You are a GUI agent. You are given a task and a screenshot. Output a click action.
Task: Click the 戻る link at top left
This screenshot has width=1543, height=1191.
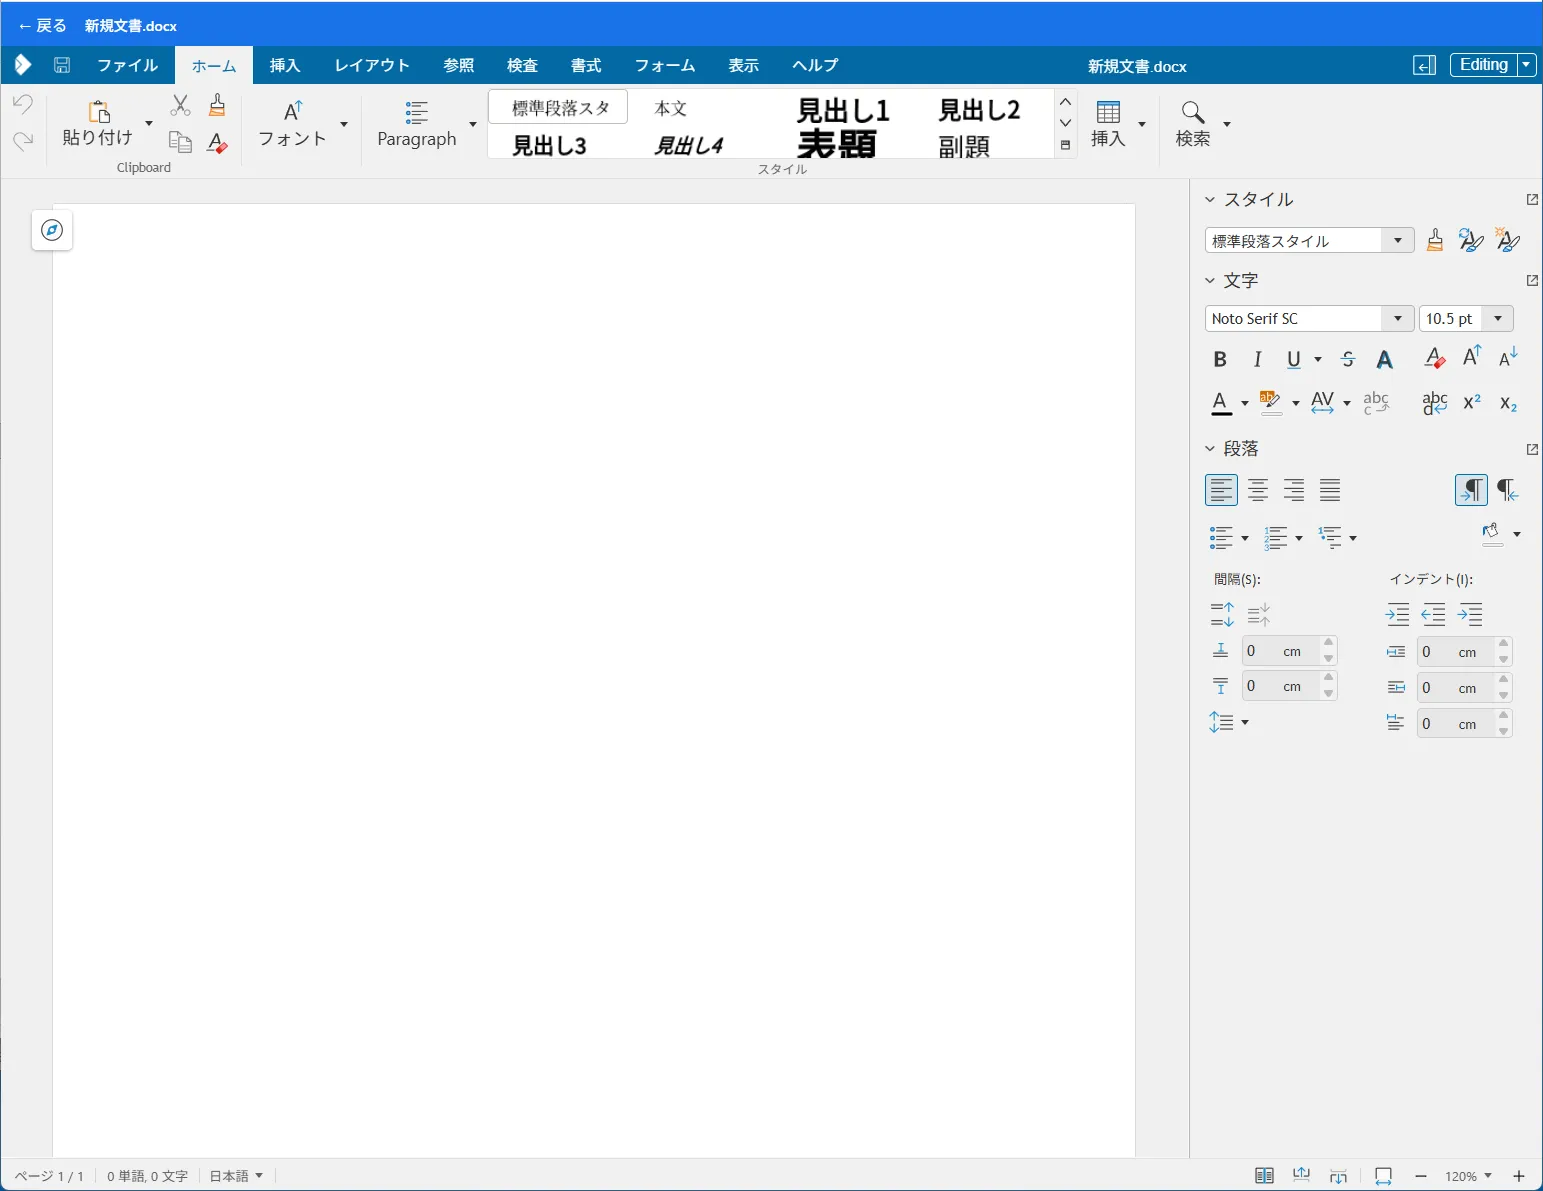click(41, 25)
